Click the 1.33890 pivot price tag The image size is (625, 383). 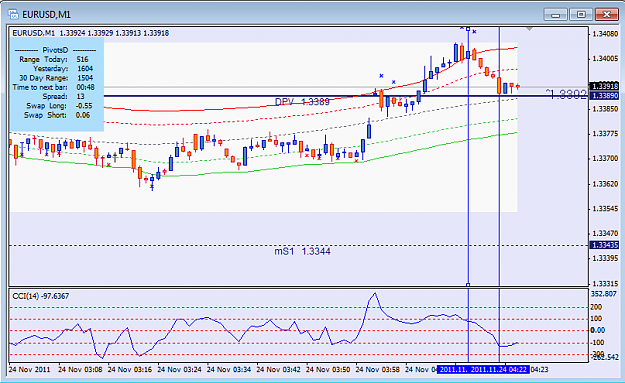(604, 96)
